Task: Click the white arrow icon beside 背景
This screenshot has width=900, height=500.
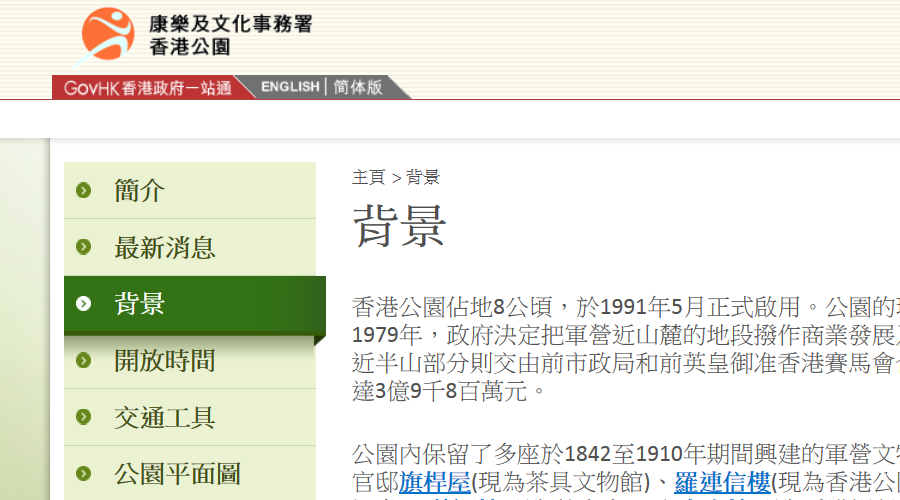Action: click(x=84, y=304)
